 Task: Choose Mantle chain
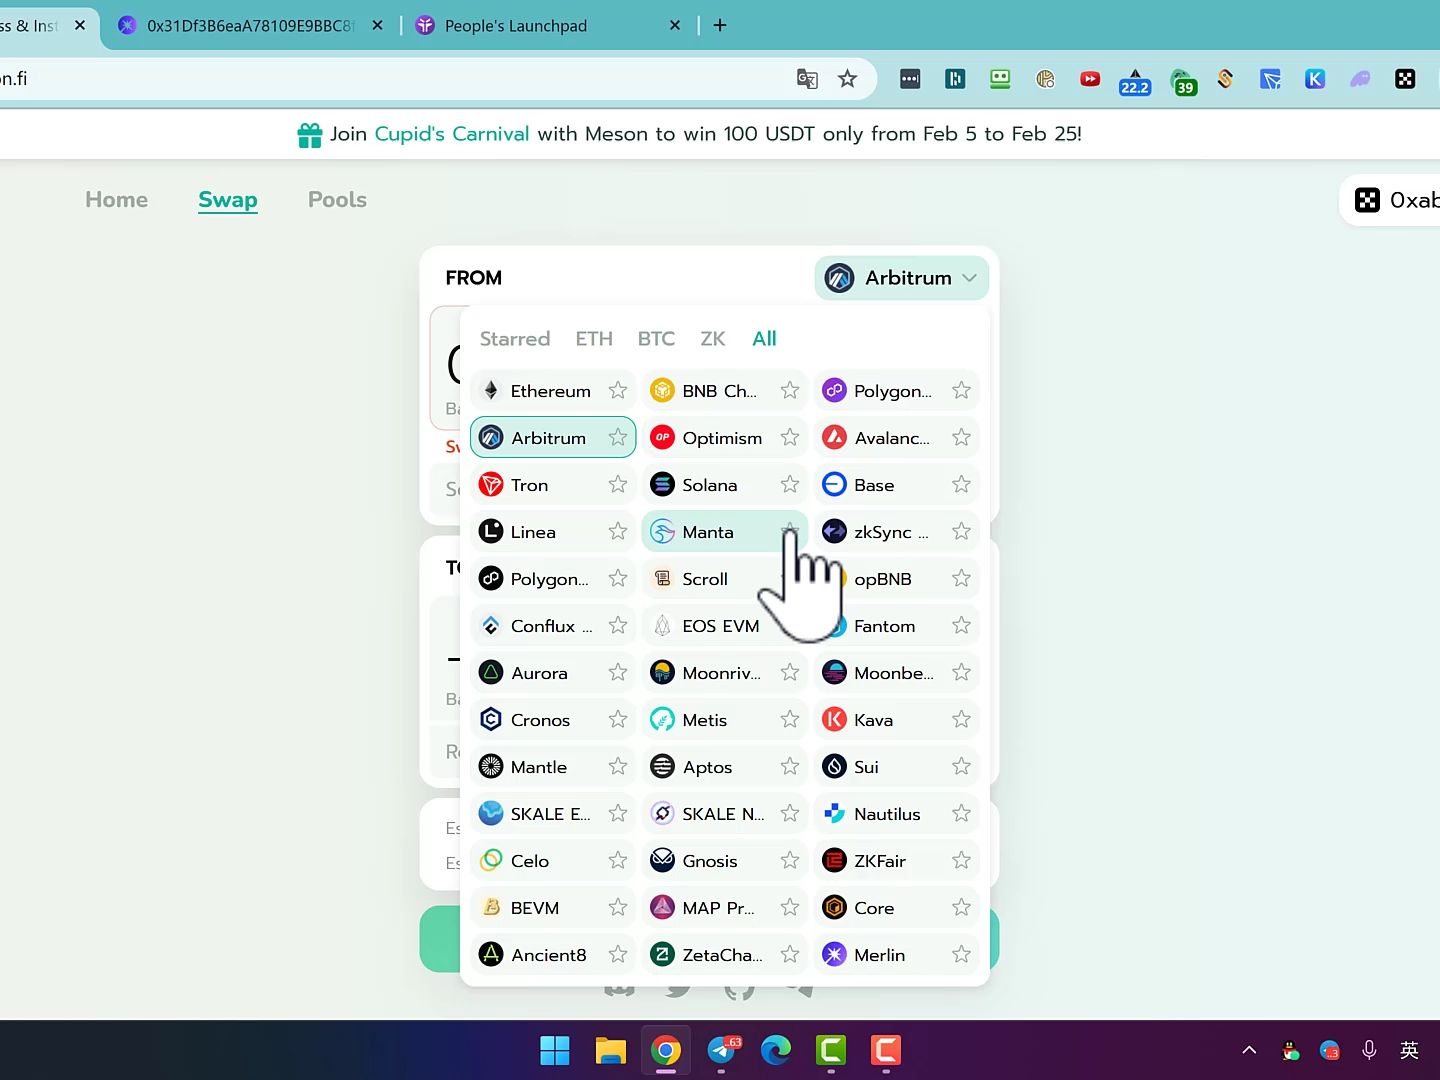click(x=552, y=767)
